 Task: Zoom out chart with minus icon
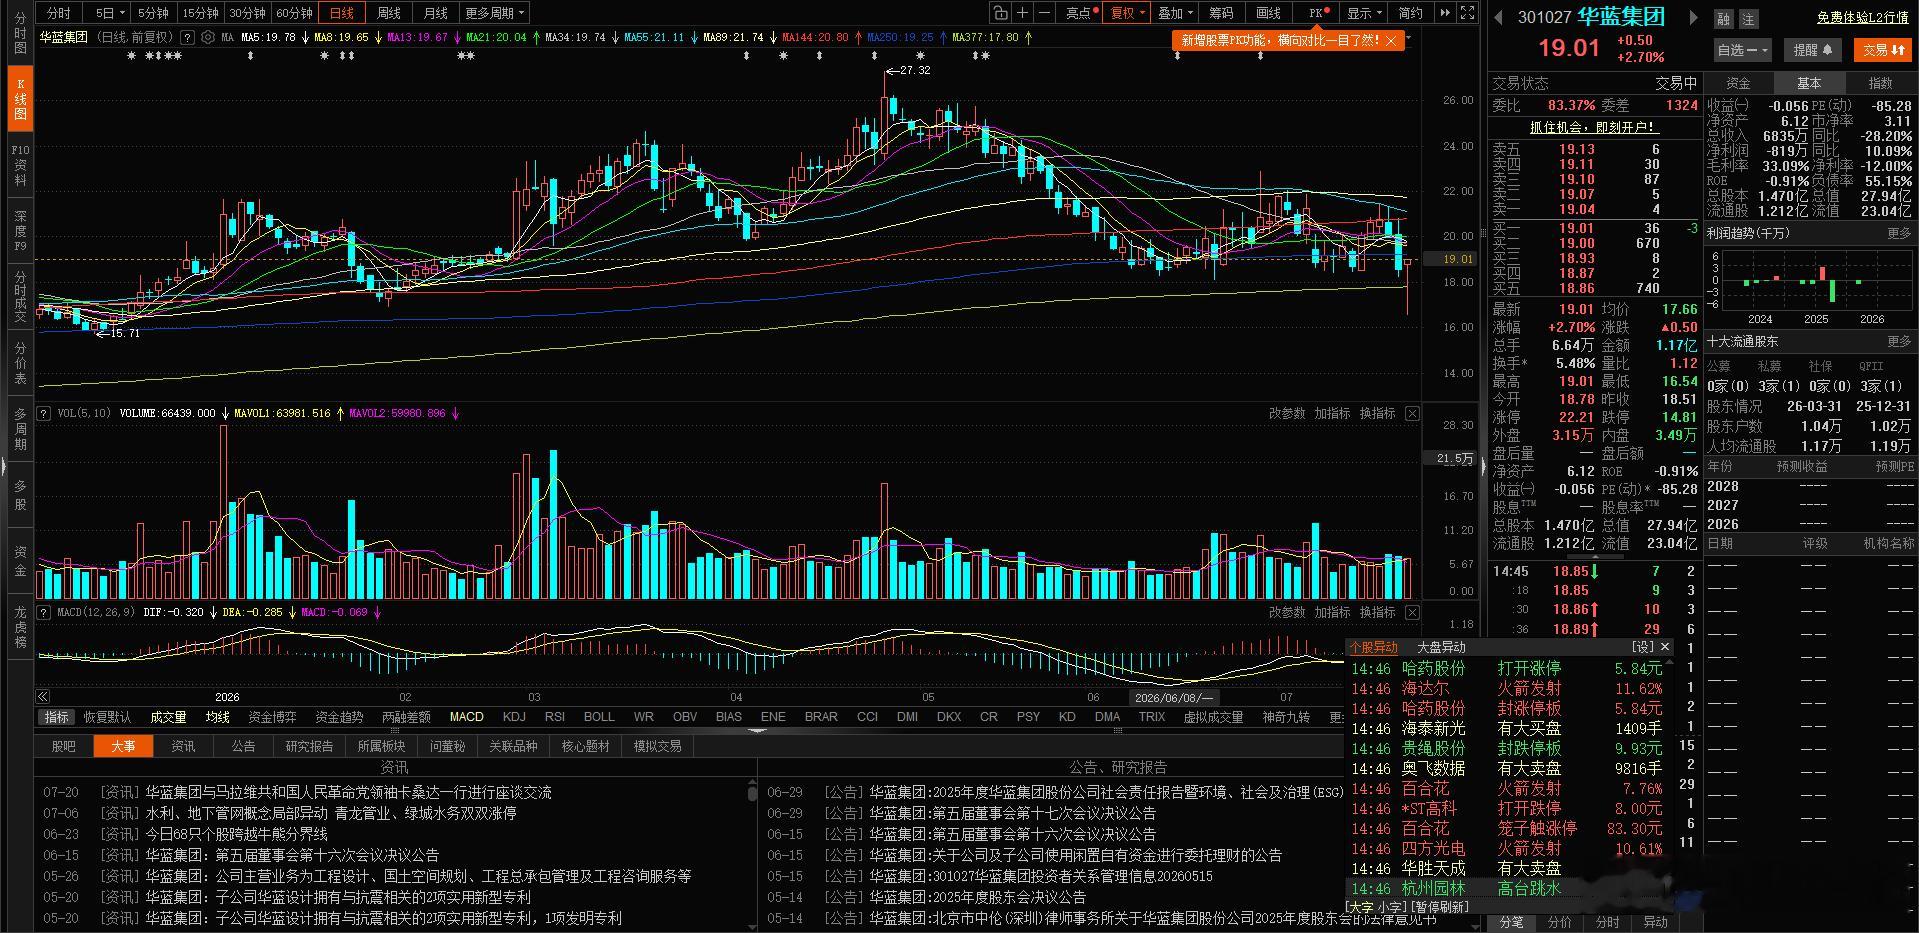point(1045,13)
